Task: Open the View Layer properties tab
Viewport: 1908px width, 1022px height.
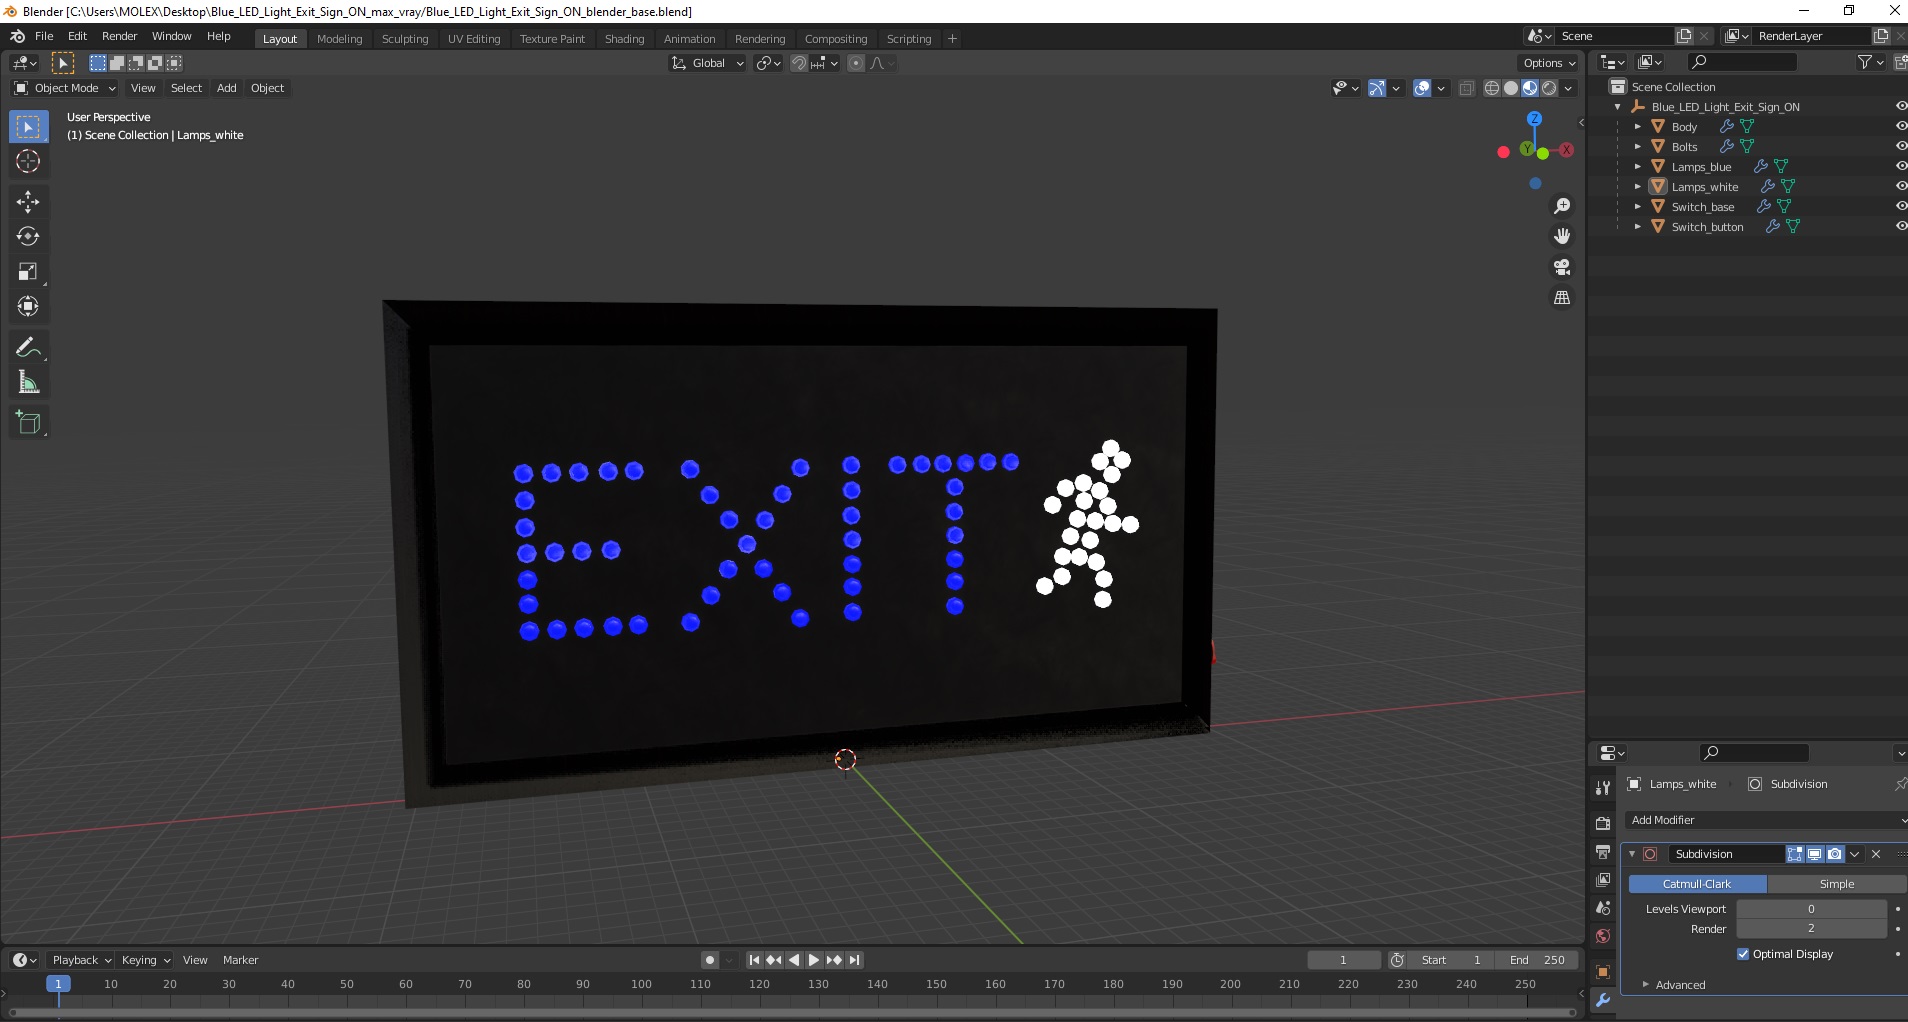Action: tap(1603, 880)
